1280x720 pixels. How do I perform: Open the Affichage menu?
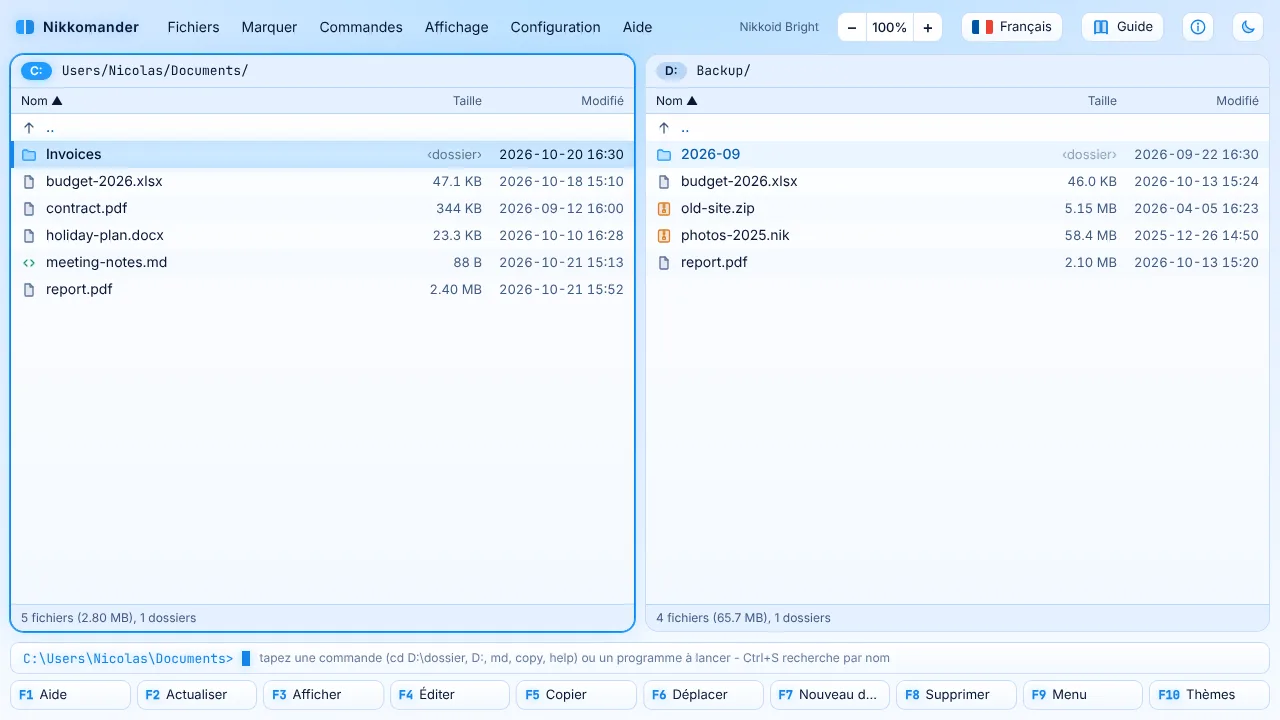pyautogui.click(x=456, y=27)
